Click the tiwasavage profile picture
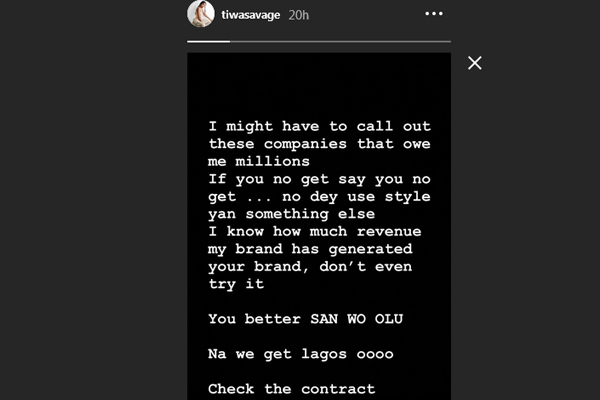The image size is (600, 400). click(x=201, y=14)
